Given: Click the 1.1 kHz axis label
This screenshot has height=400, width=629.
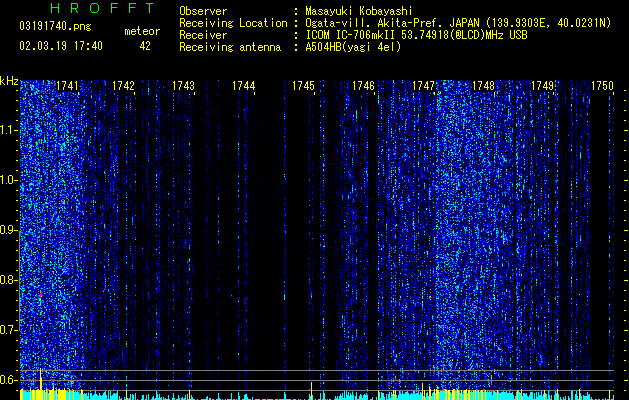Looking at the screenshot, I should tap(9, 130).
